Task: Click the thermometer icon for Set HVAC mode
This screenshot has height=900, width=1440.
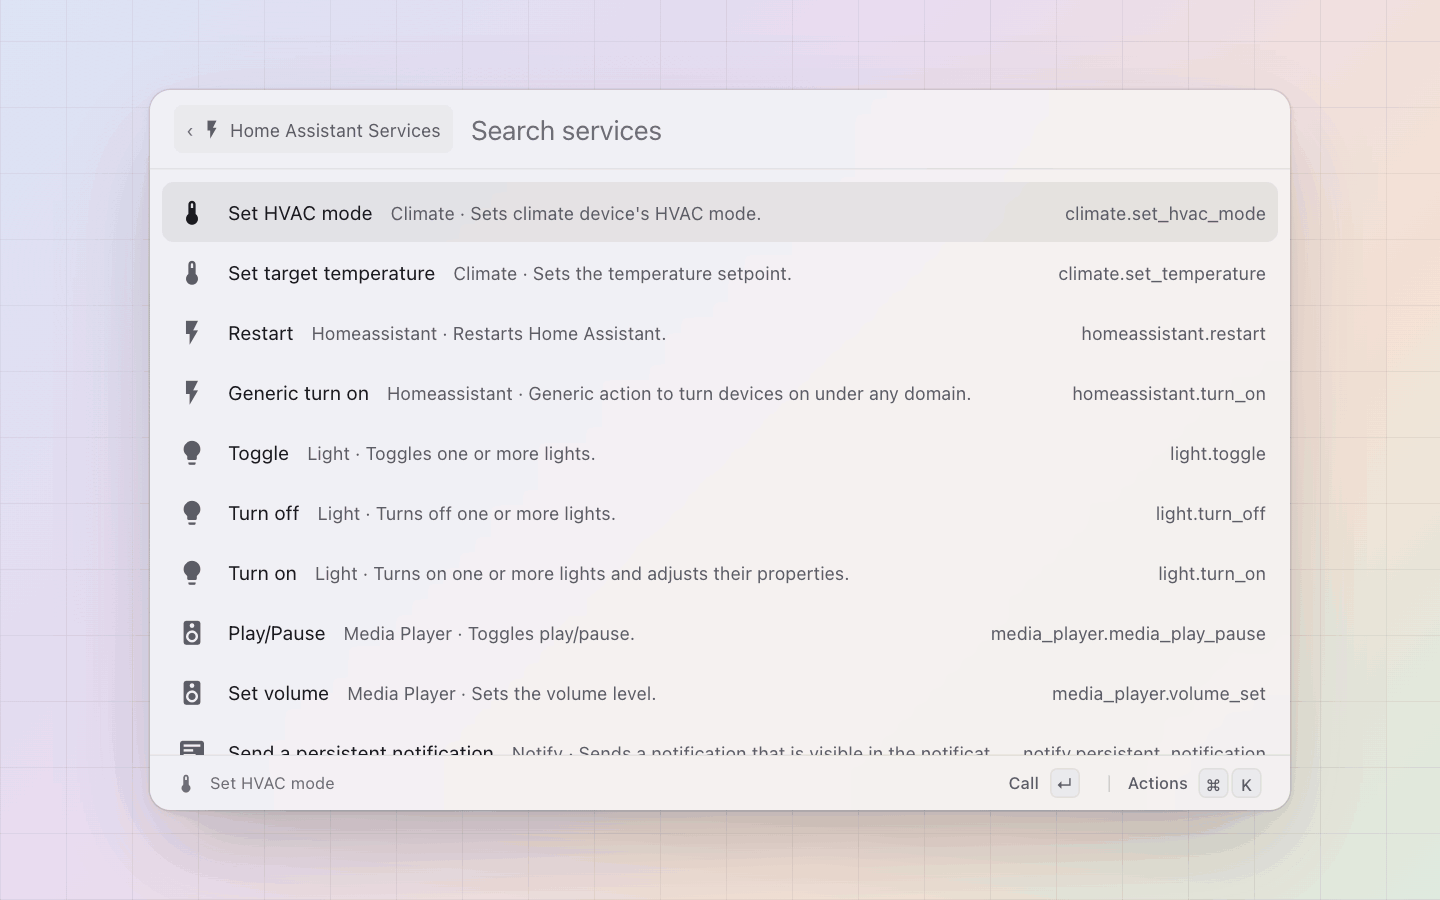Action: (x=192, y=213)
